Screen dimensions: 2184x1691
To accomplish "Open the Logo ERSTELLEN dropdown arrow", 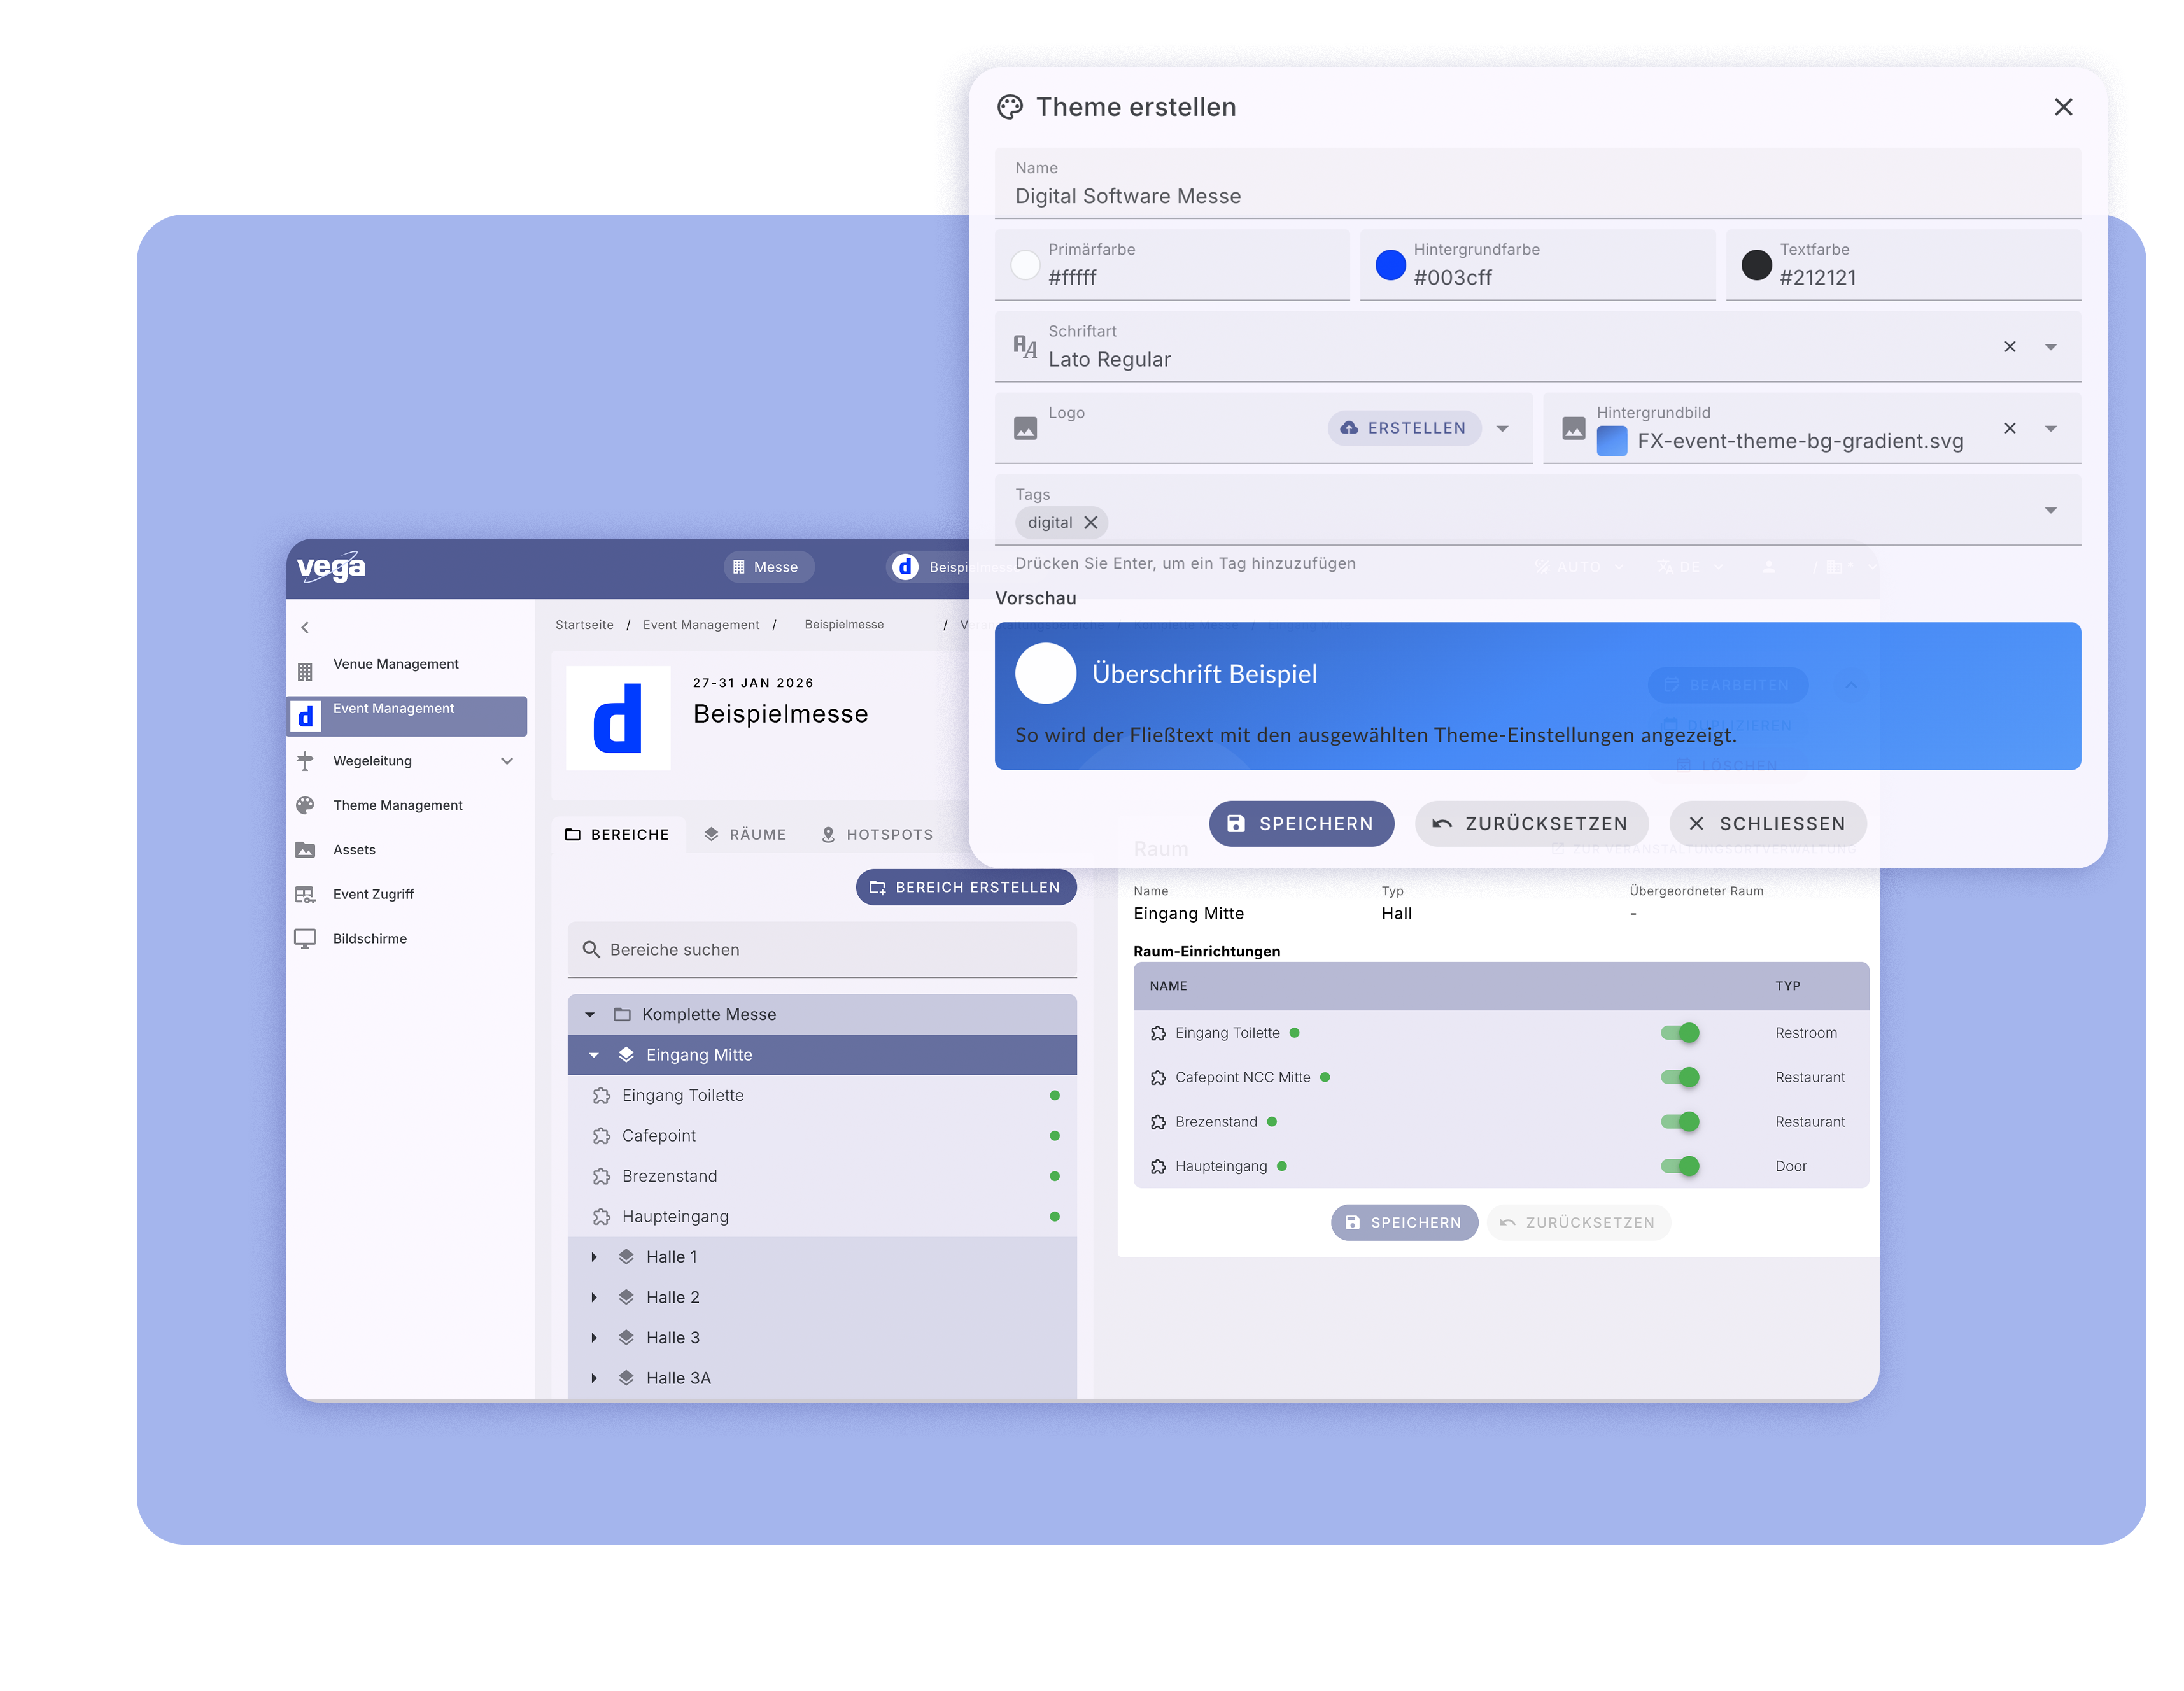I will pyautogui.click(x=1502, y=429).
